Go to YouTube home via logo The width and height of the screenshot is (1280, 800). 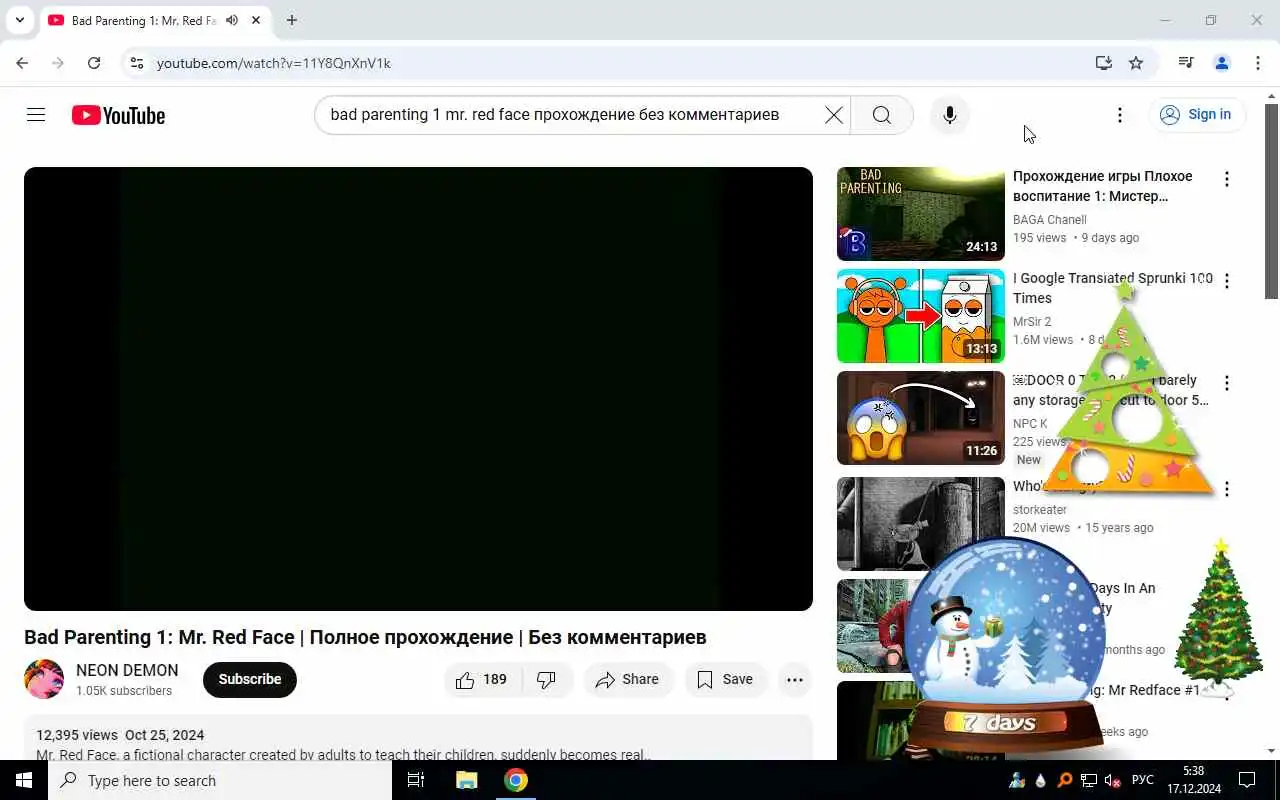(118, 115)
